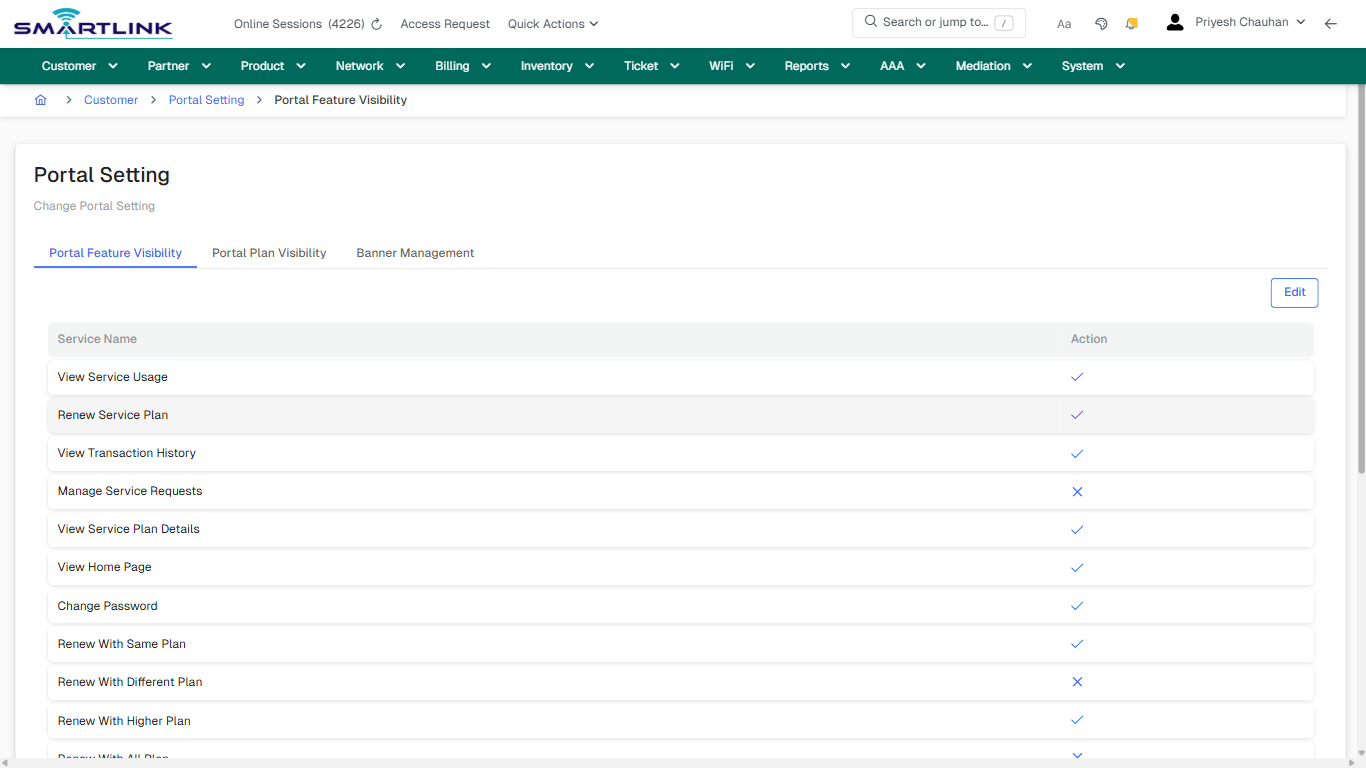Open the theme palette icon

[1101, 22]
